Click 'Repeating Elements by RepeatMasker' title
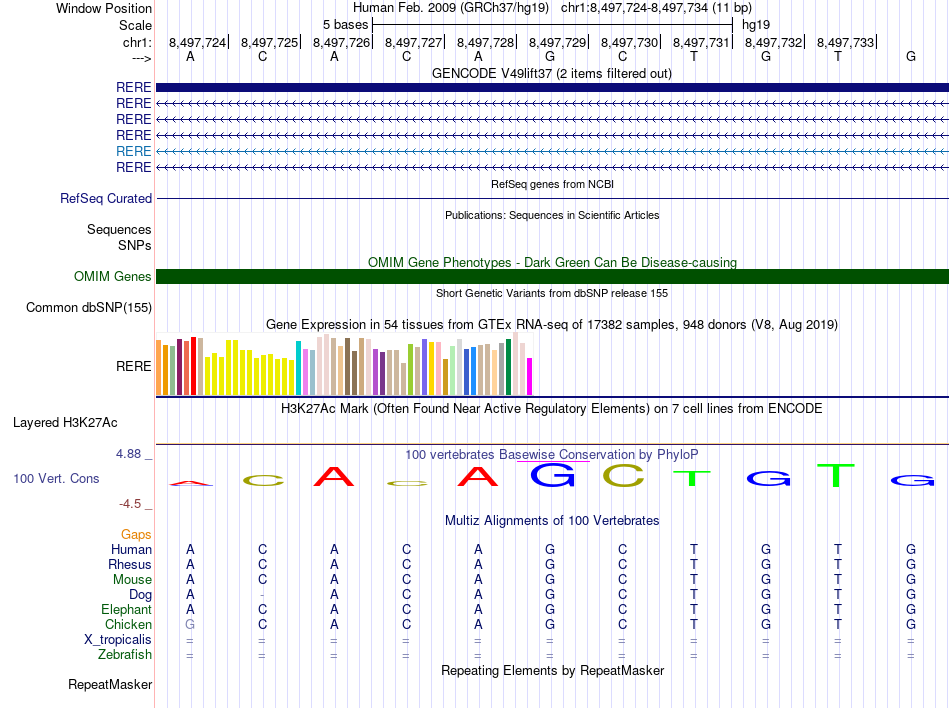Image resolution: width=950 pixels, height=708 pixels. coord(552,670)
